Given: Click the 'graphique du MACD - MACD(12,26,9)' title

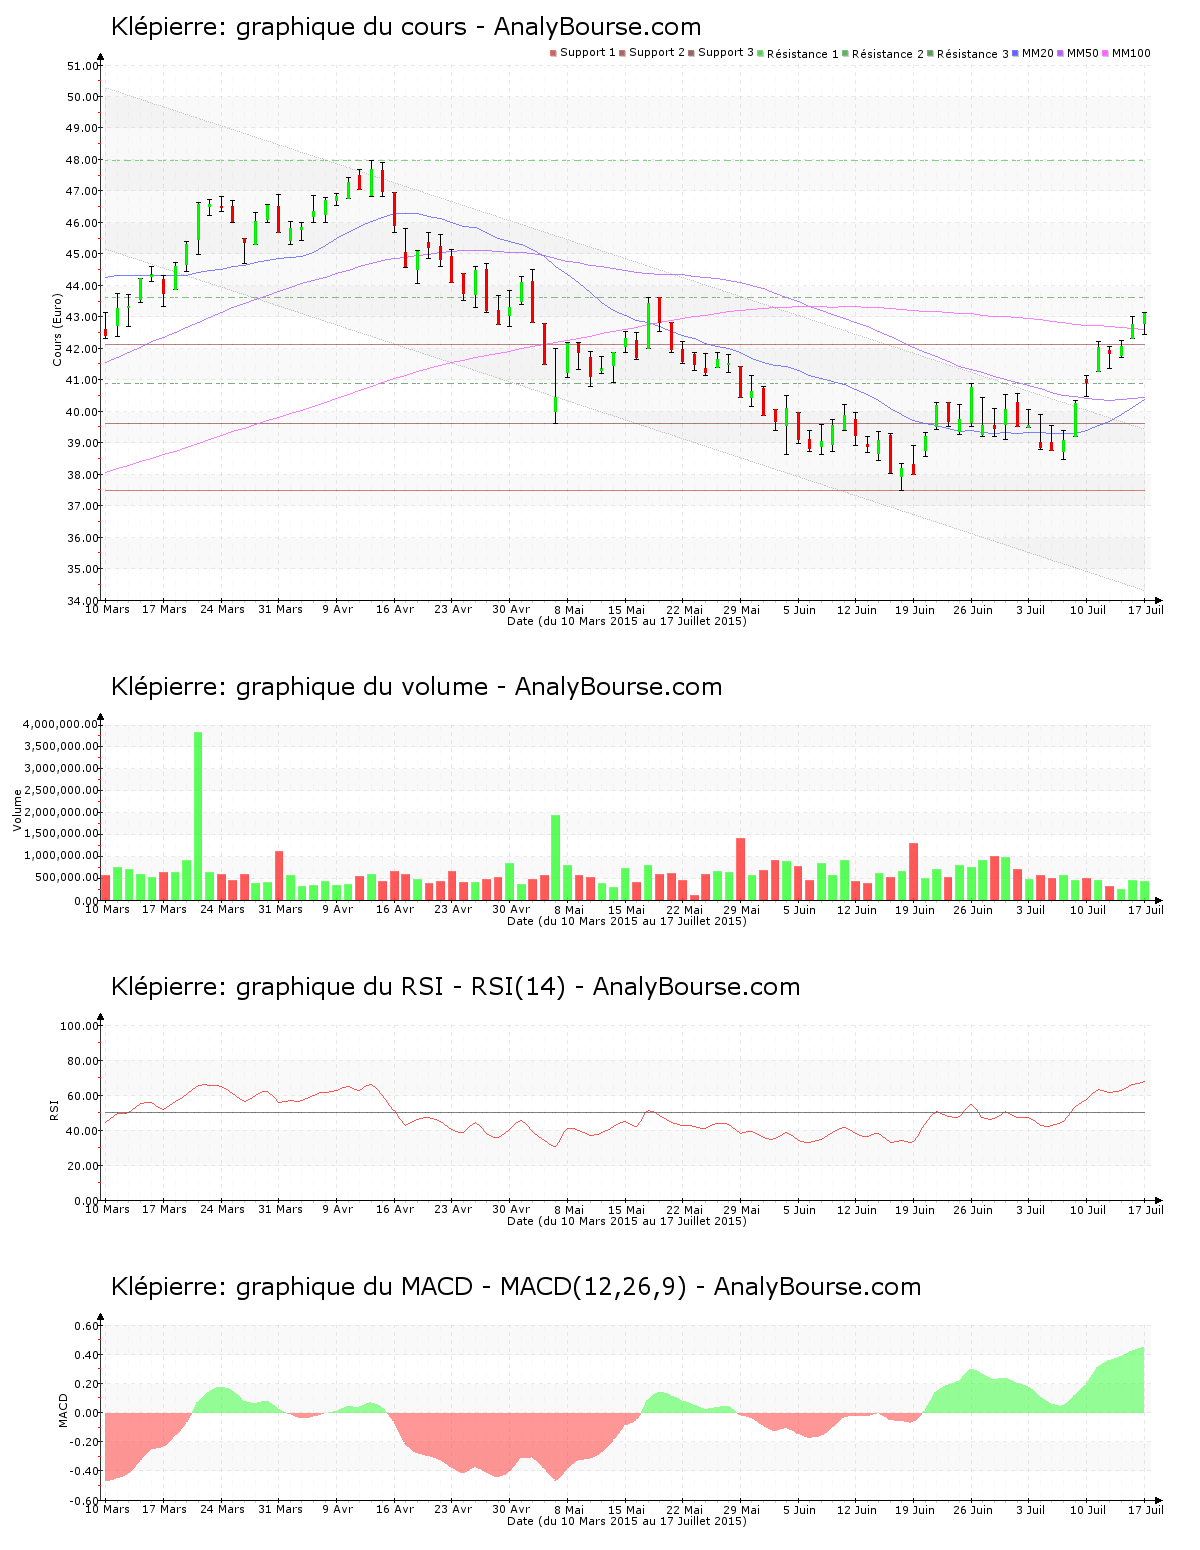Looking at the screenshot, I should [461, 1287].
